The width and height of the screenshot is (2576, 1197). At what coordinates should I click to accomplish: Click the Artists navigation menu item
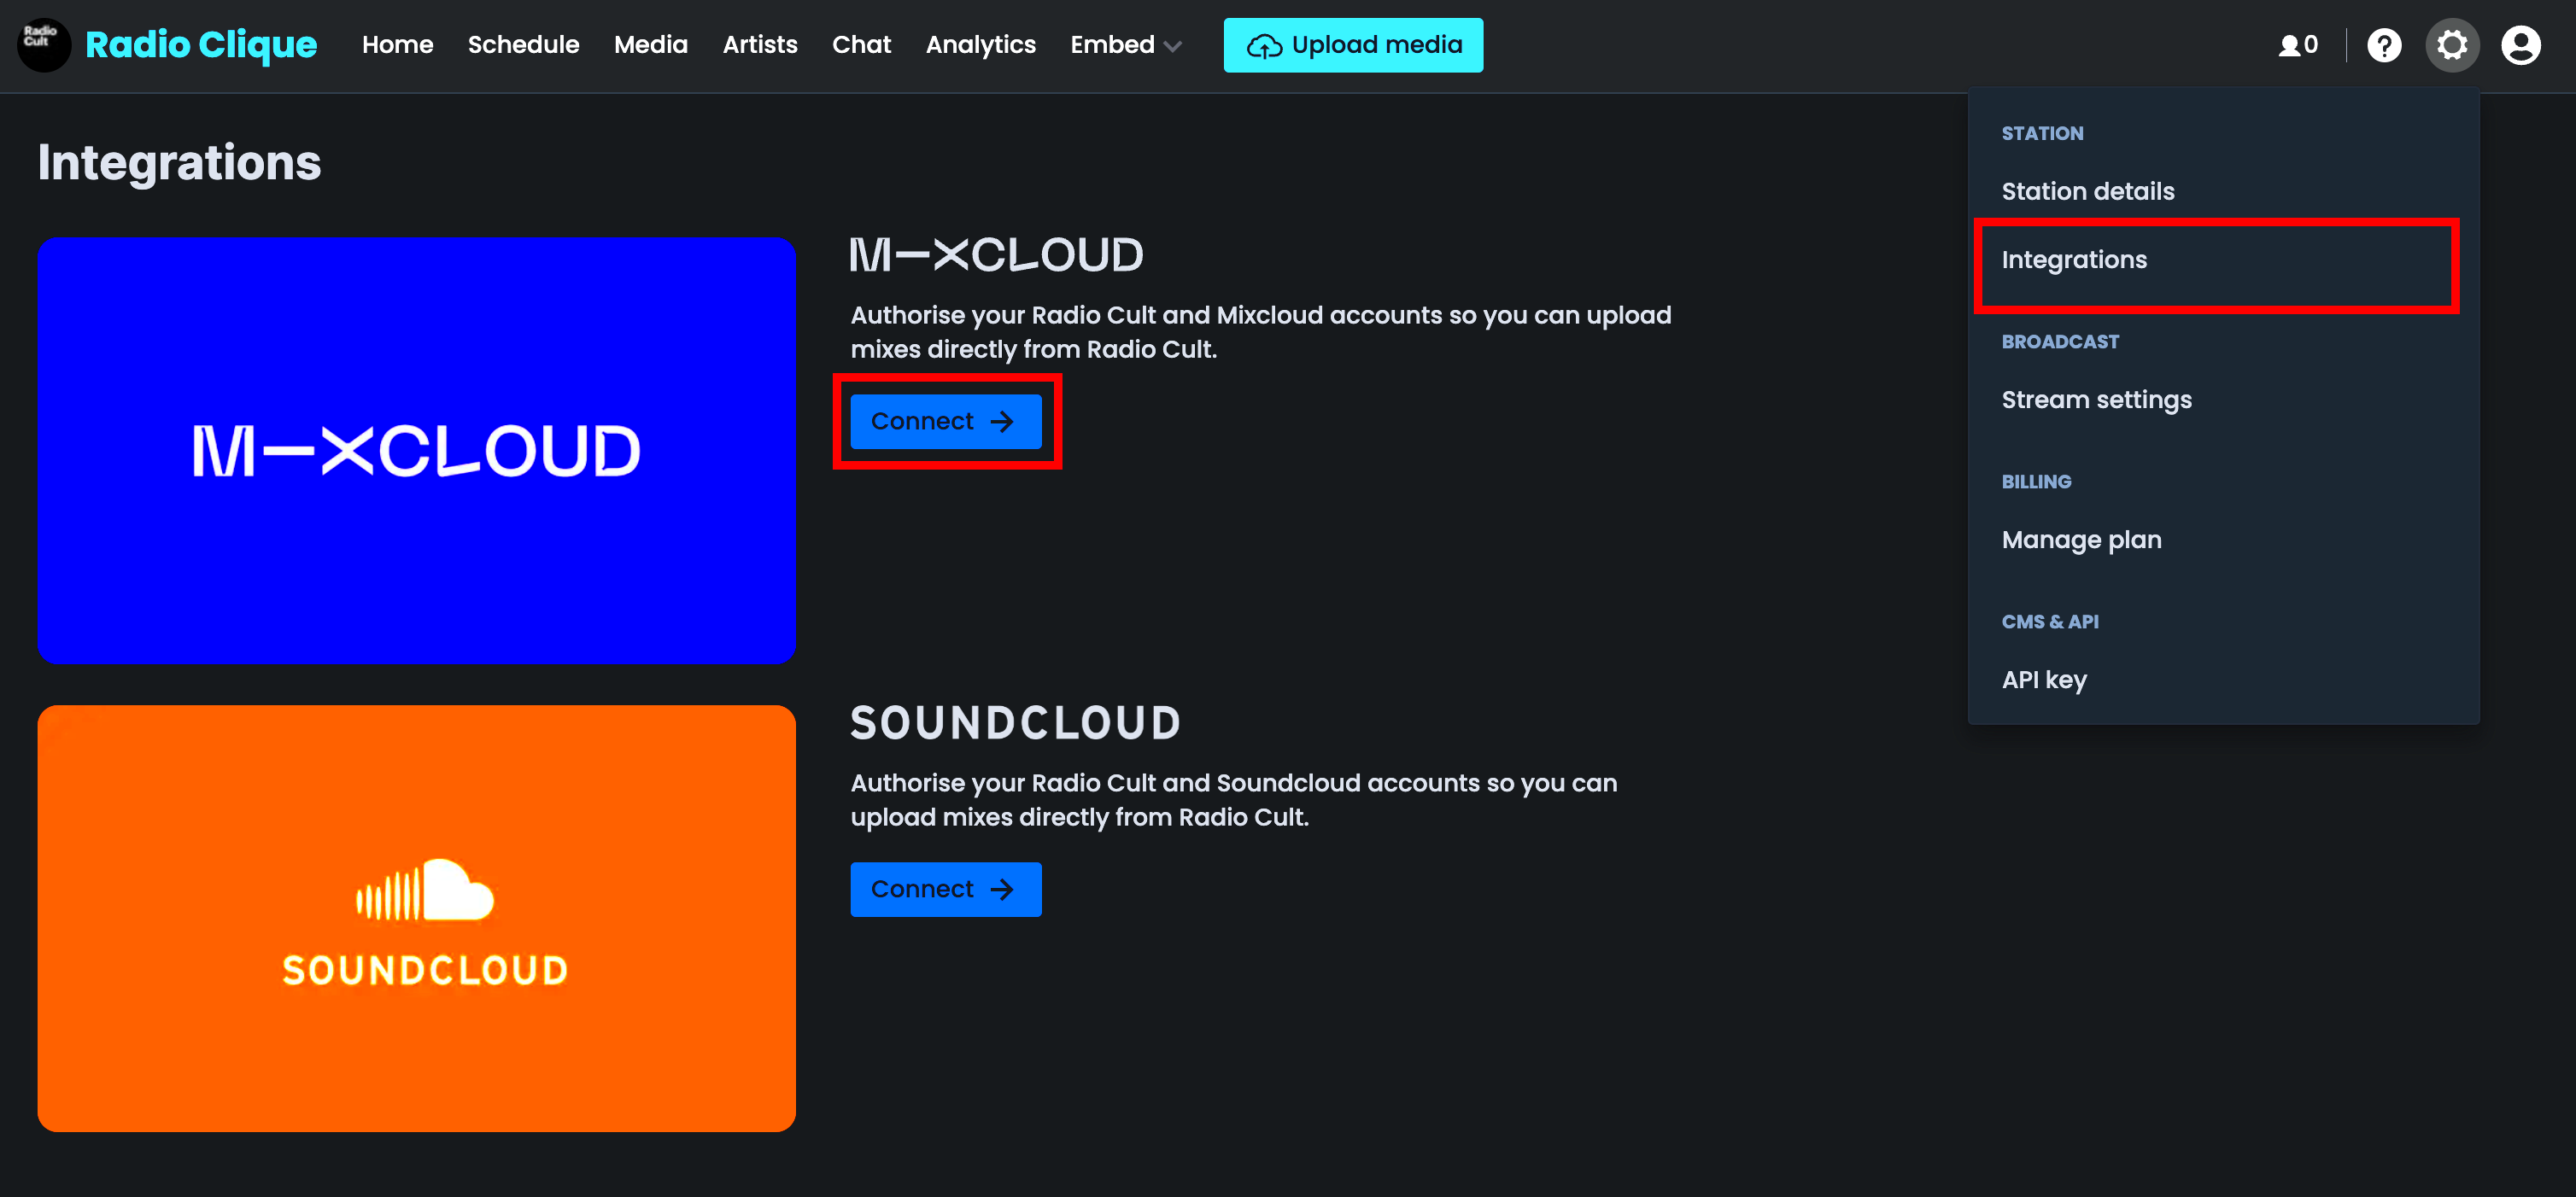[761, 44]
